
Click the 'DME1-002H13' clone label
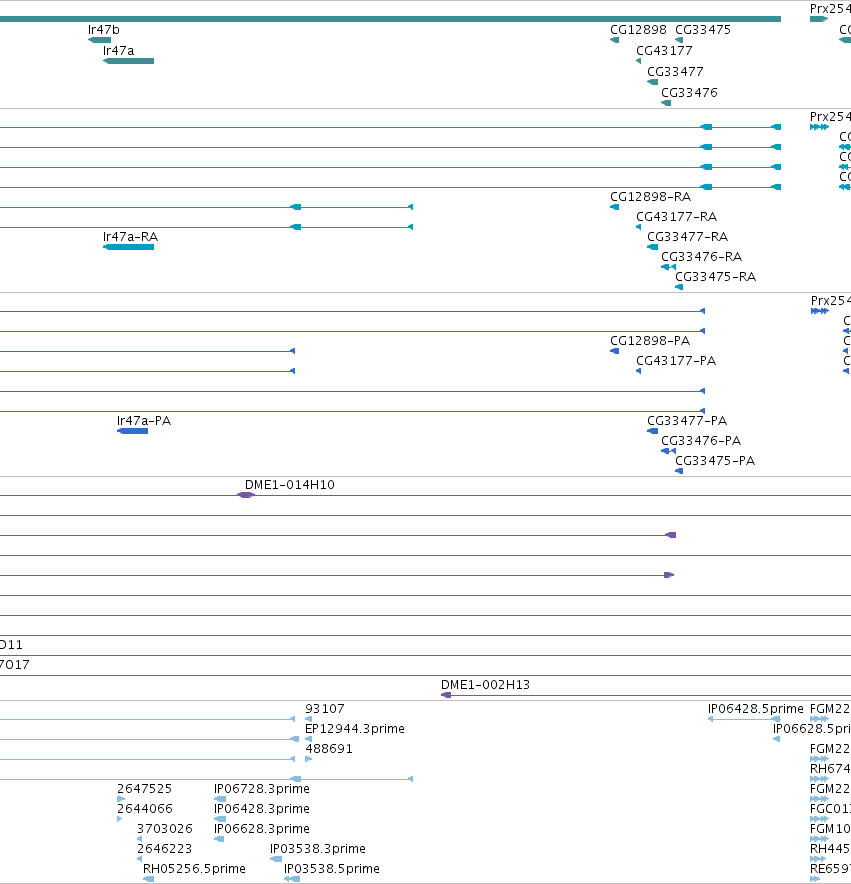[x=485, y=685]
